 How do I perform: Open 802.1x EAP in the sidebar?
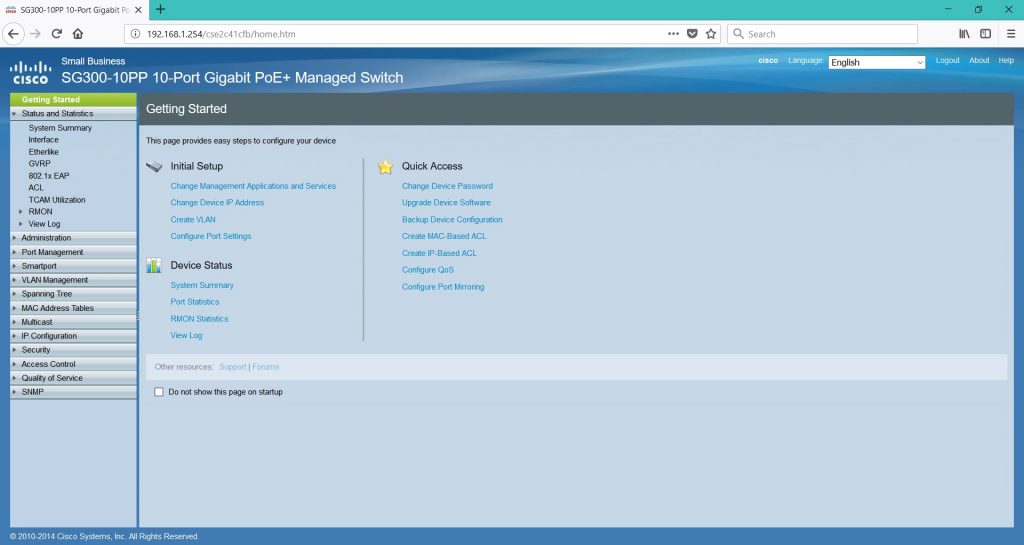[x=48, y=176]
